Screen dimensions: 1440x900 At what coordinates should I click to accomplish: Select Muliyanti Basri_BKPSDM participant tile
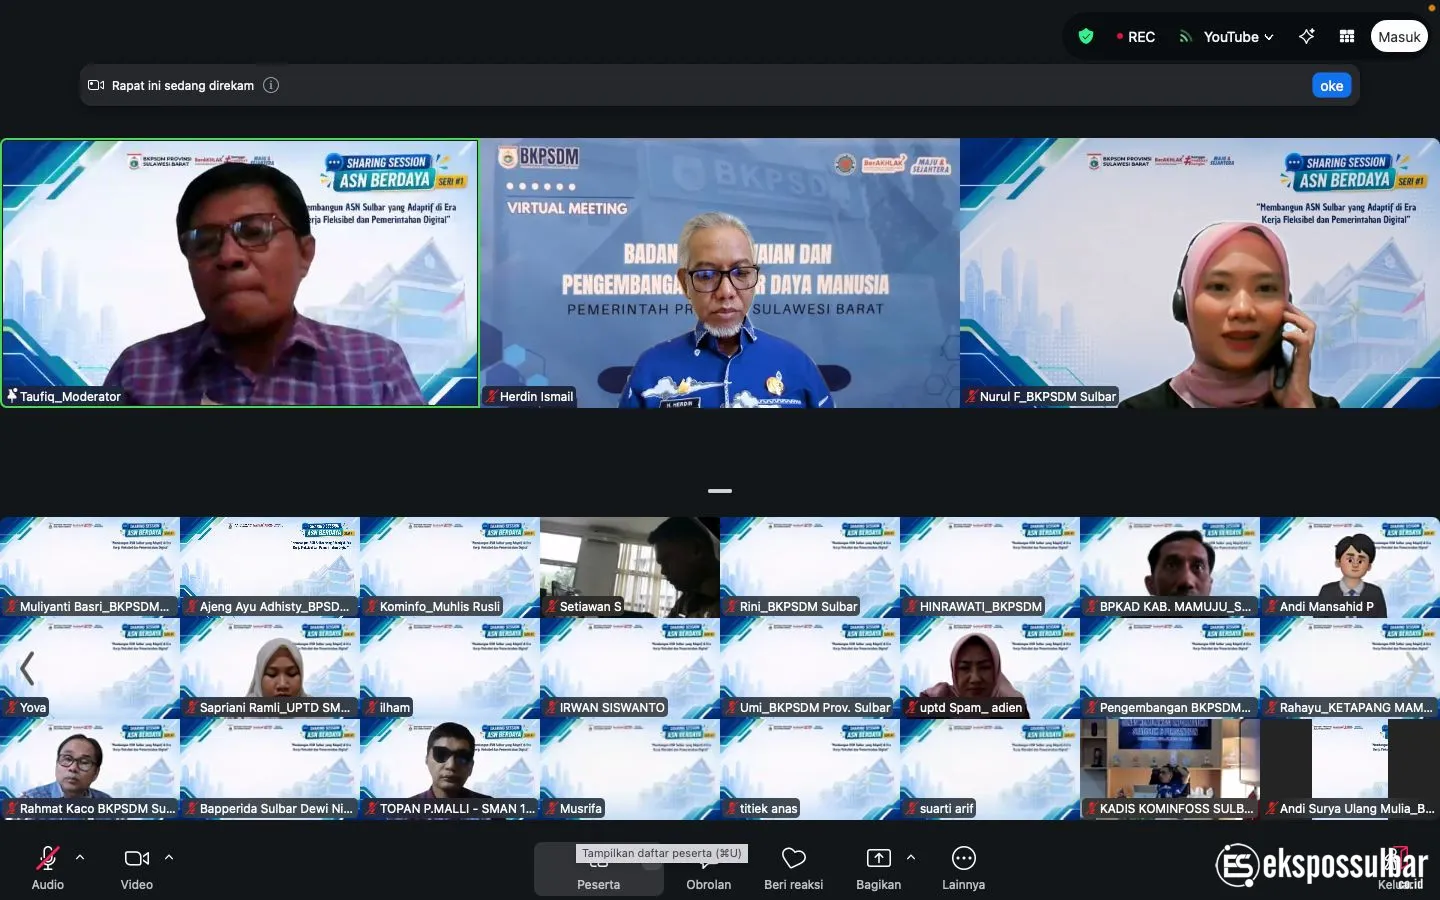(90, 567)
